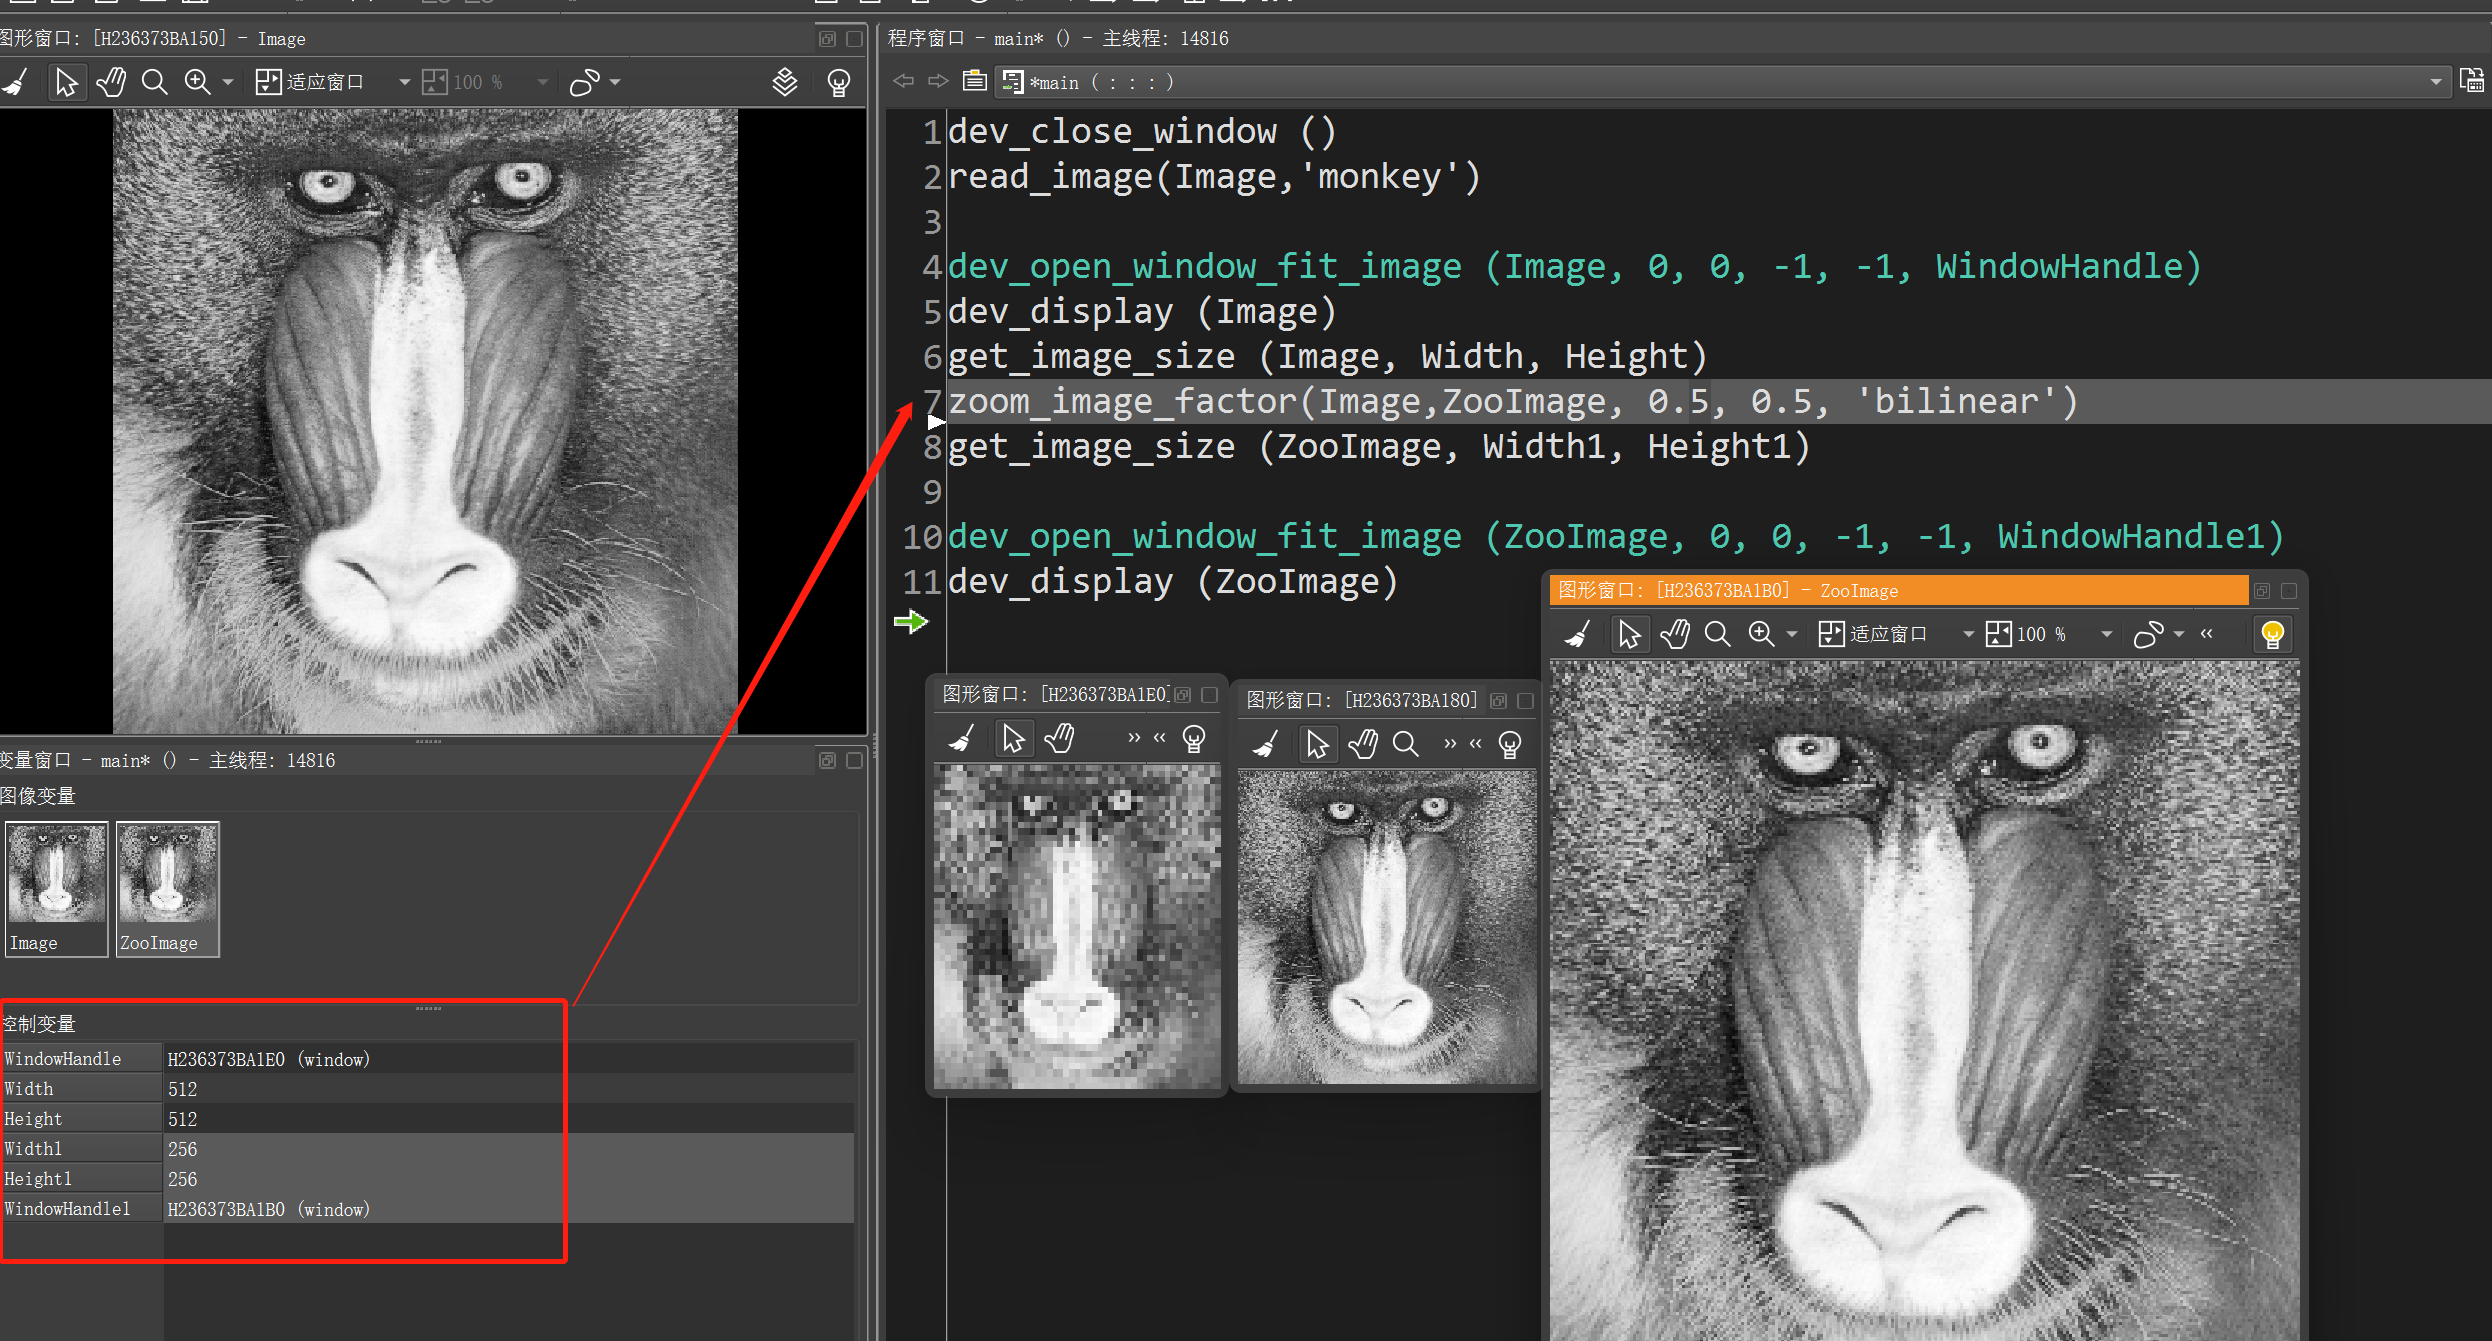Click the clear window broom icon in the Image window
This screenshot has height=1341, width=2492.
16,82
